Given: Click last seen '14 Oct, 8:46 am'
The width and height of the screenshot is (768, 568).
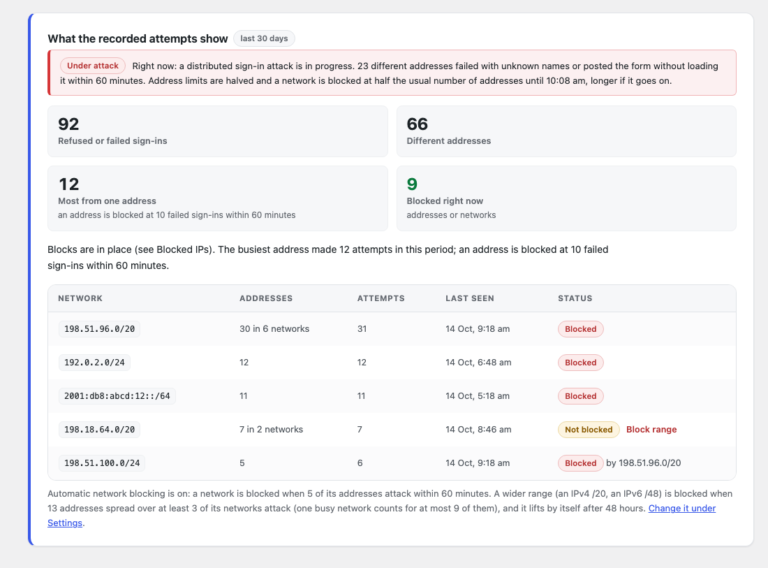Looking at the screenshot, I should coord(478,429).
